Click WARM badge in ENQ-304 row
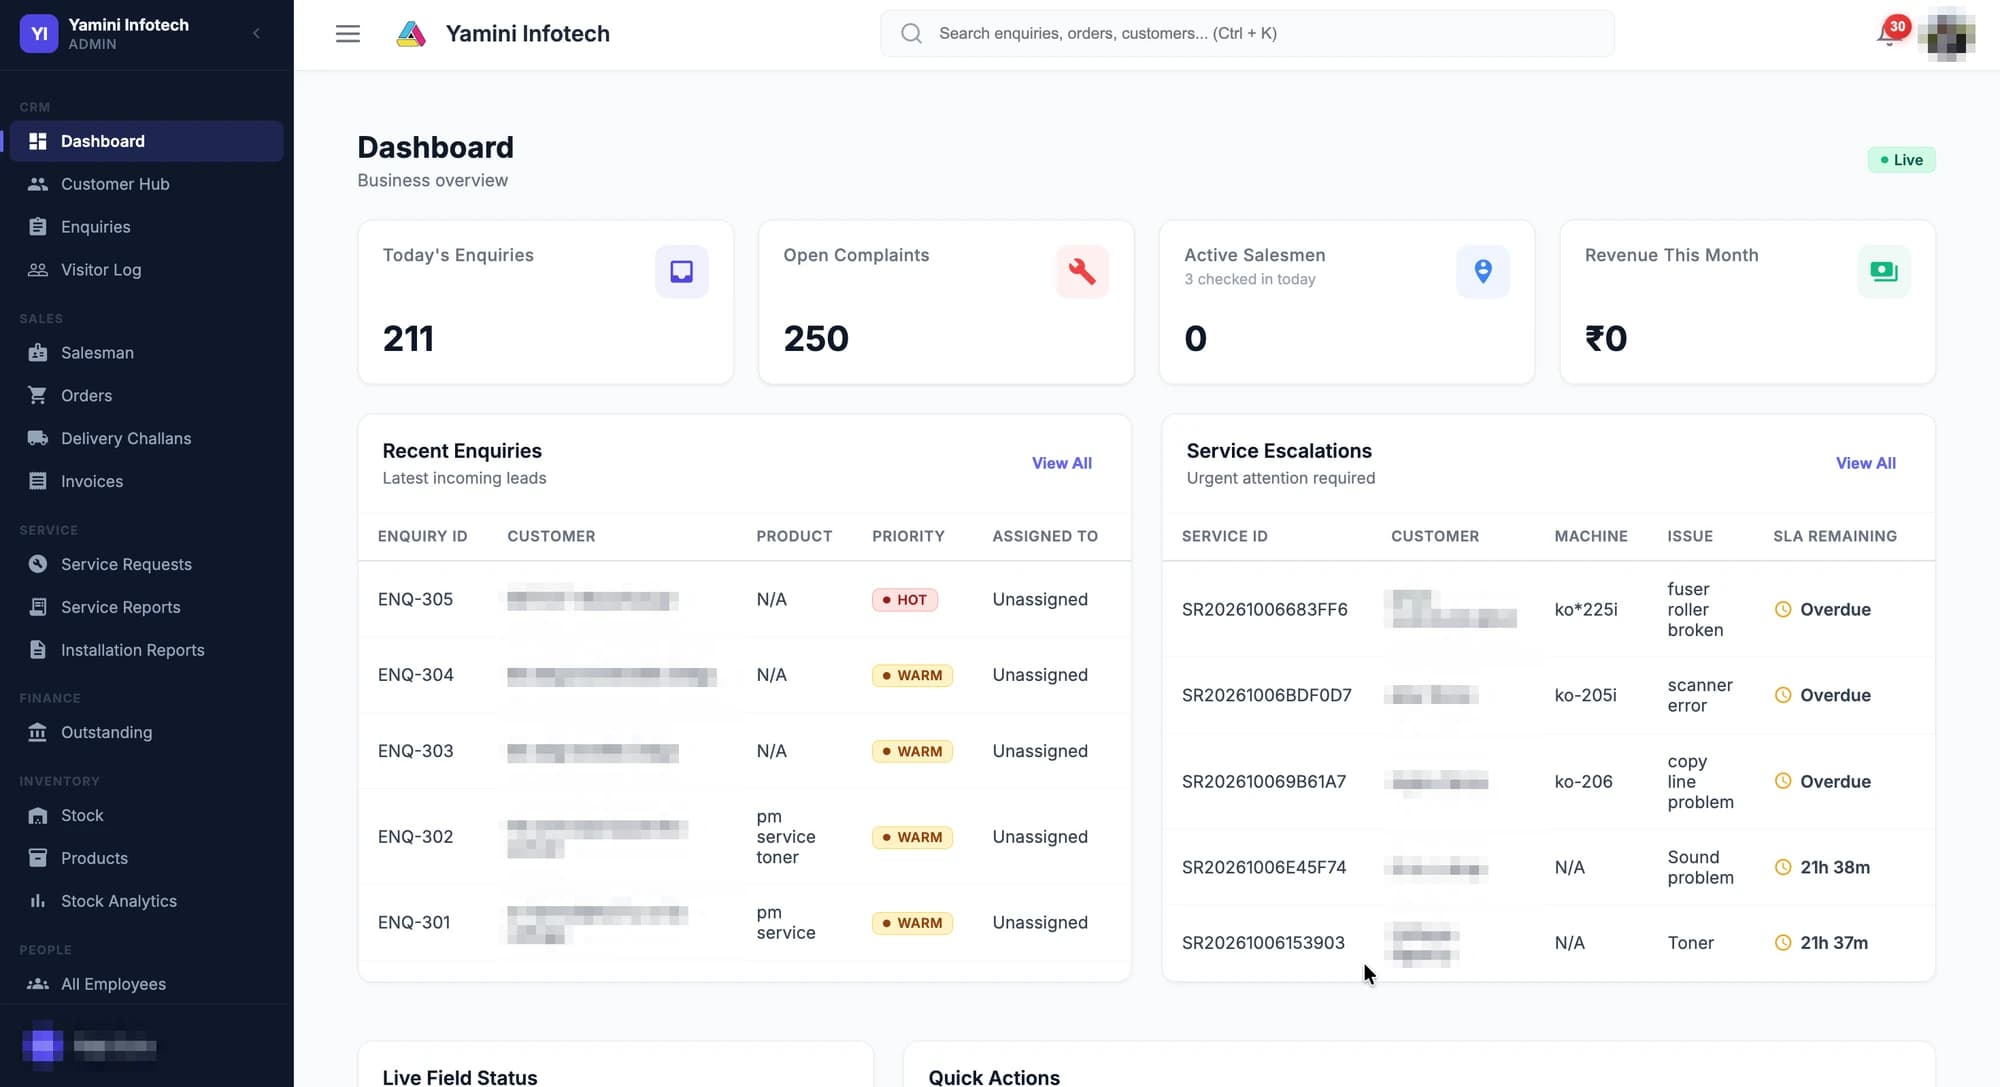 tap(912, 676)
